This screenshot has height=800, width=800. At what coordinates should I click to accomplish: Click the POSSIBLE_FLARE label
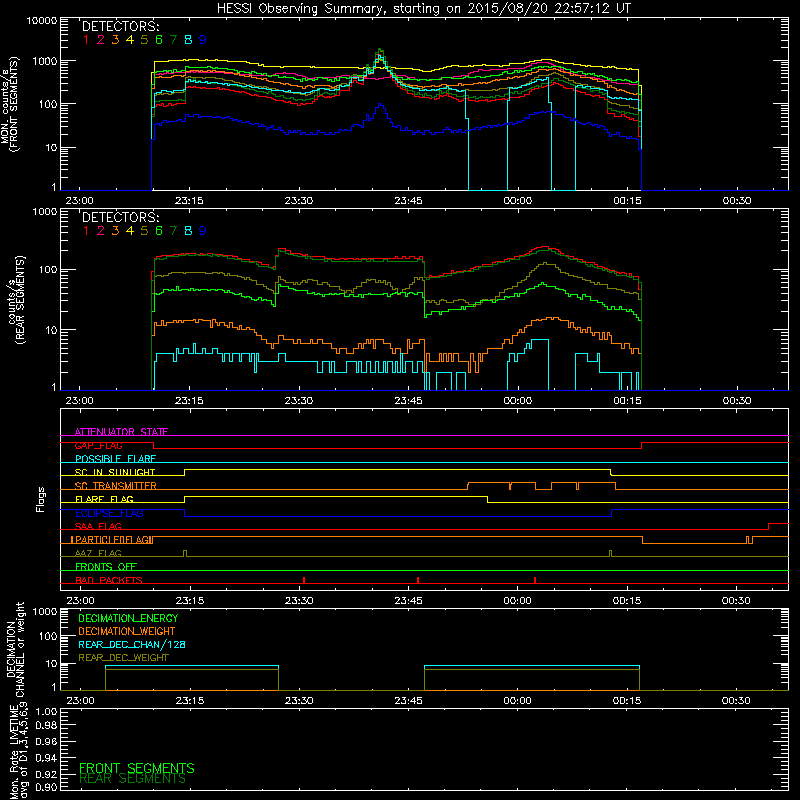115,459
